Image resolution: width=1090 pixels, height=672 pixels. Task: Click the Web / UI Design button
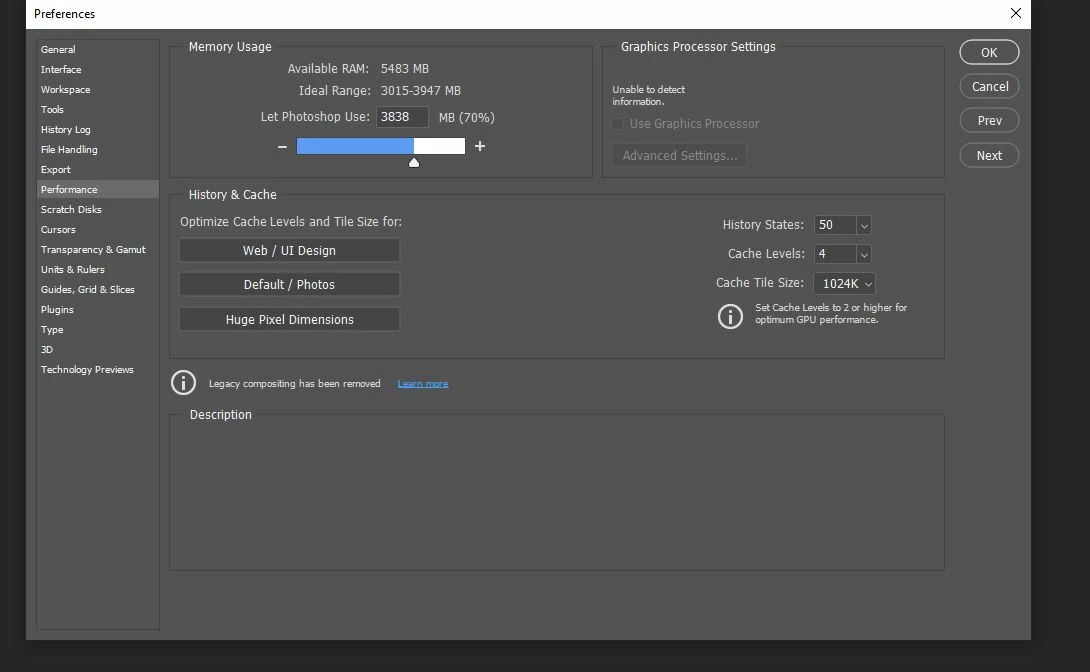coord(289,250)
